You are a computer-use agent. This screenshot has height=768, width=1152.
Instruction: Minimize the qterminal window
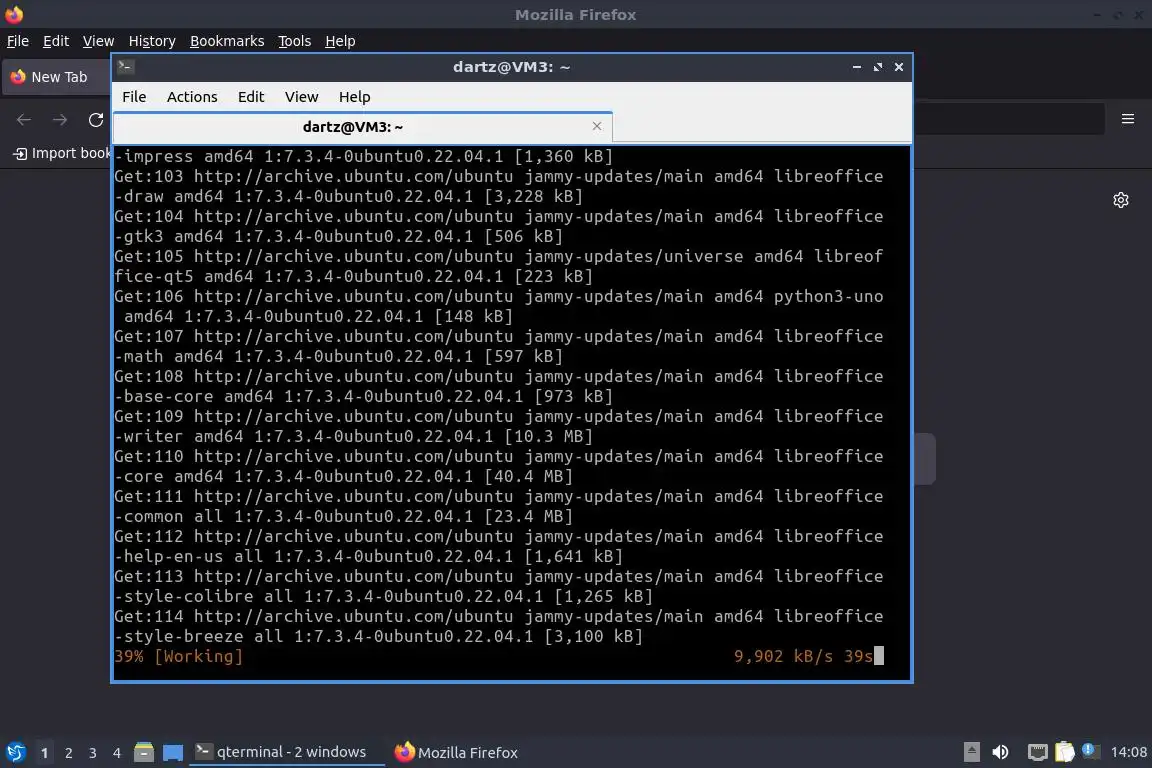click(857, 67)
